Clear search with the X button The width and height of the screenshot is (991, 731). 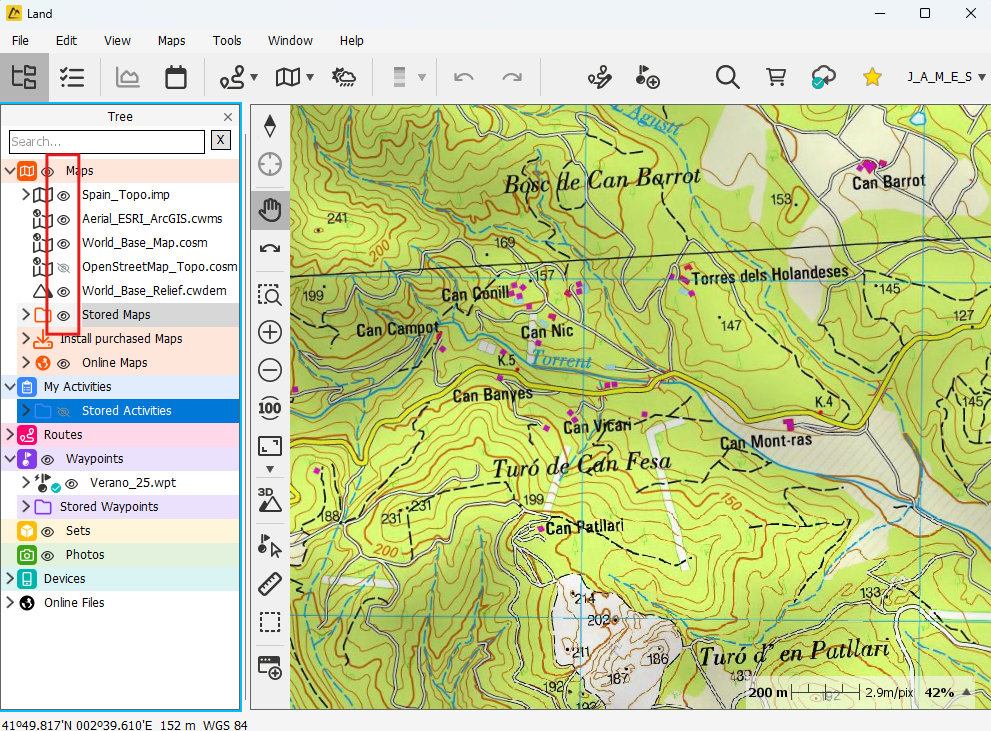click(220, 141)
